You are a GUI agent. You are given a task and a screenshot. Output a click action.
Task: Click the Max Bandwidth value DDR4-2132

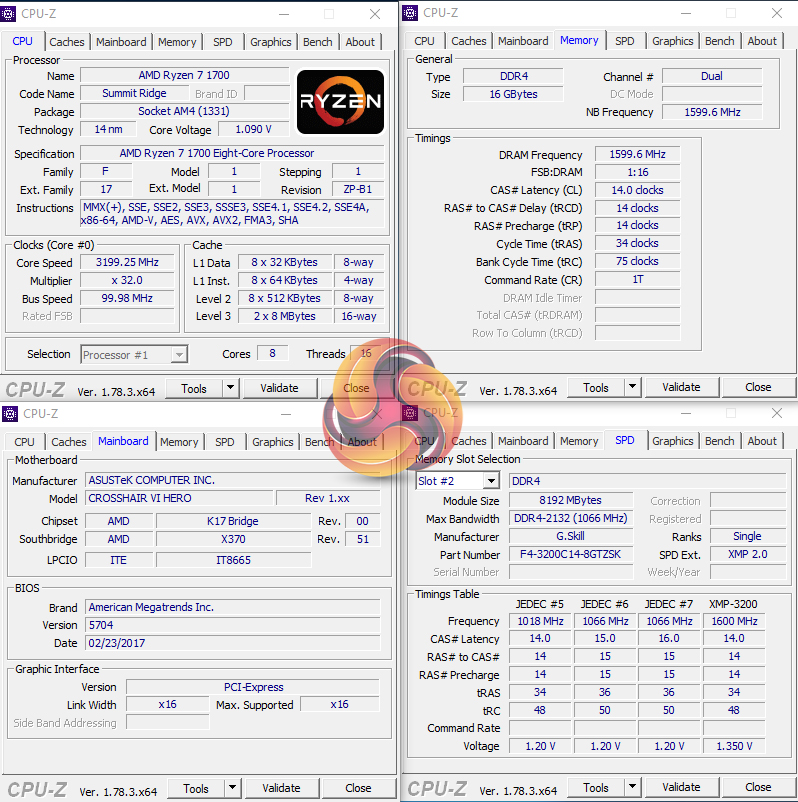tap(570, 518)
